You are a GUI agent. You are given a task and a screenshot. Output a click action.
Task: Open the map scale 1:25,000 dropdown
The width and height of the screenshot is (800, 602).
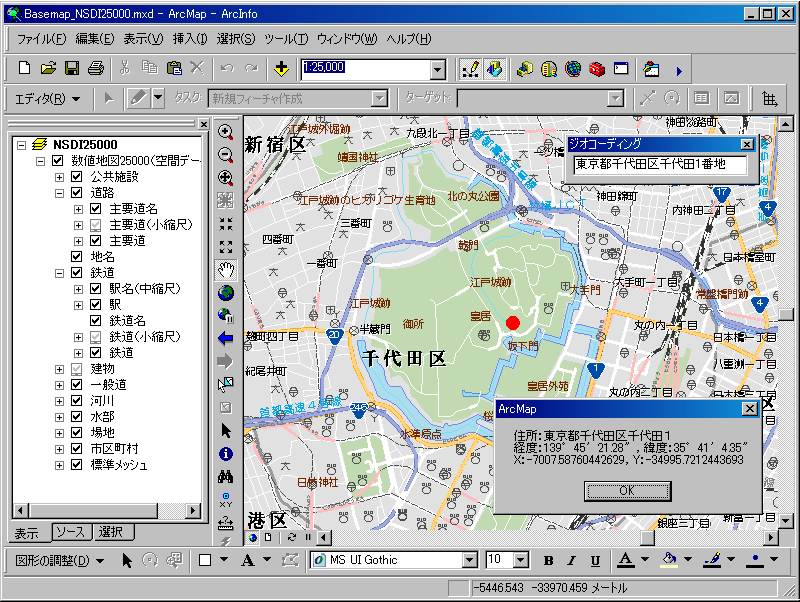pos(437,69)
